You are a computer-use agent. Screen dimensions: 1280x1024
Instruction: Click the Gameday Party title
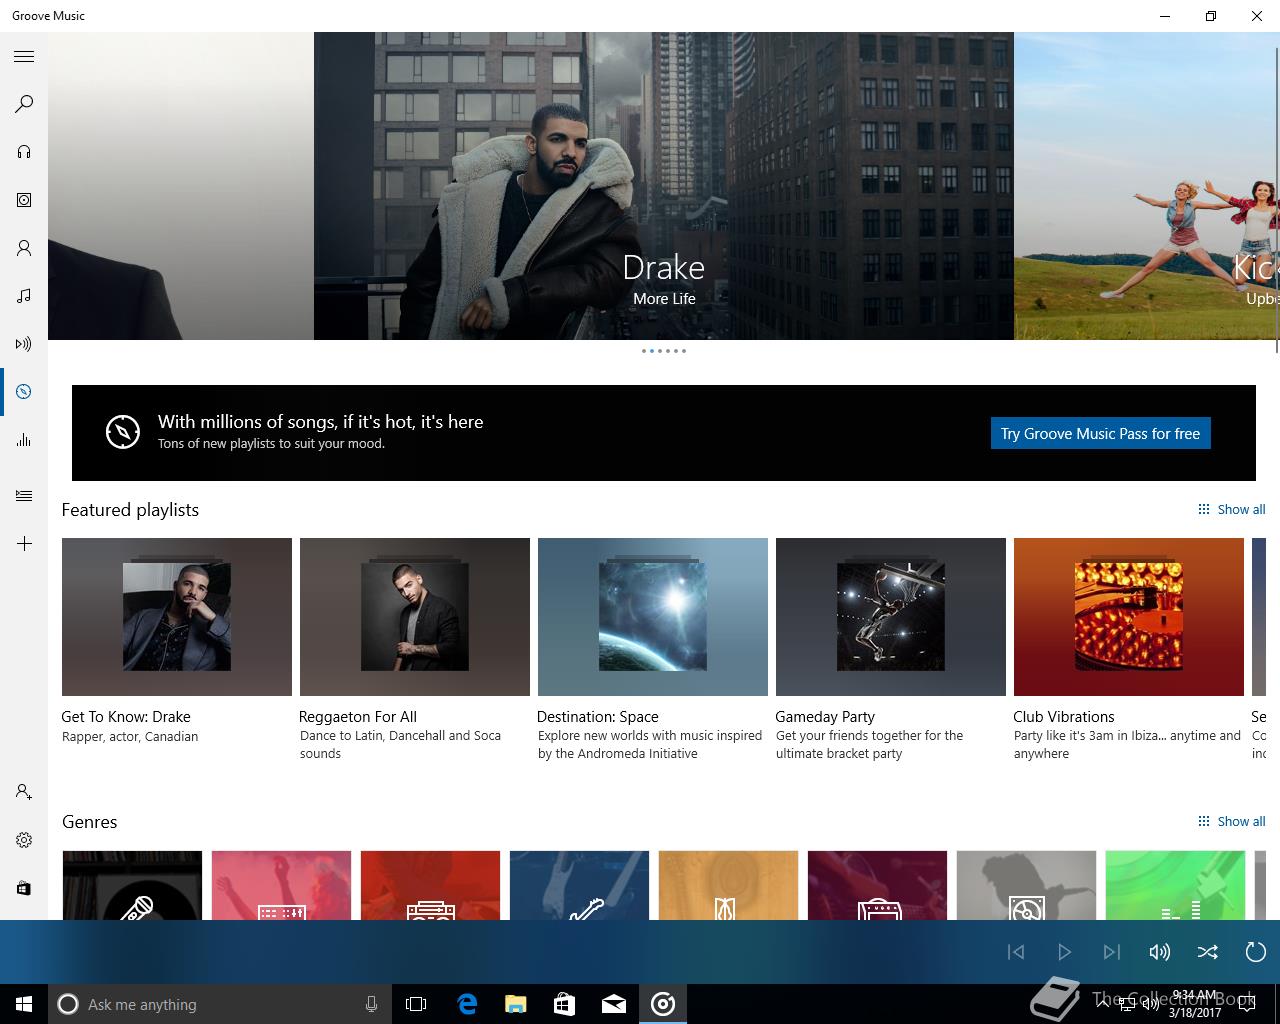click(x=825, y=716)
